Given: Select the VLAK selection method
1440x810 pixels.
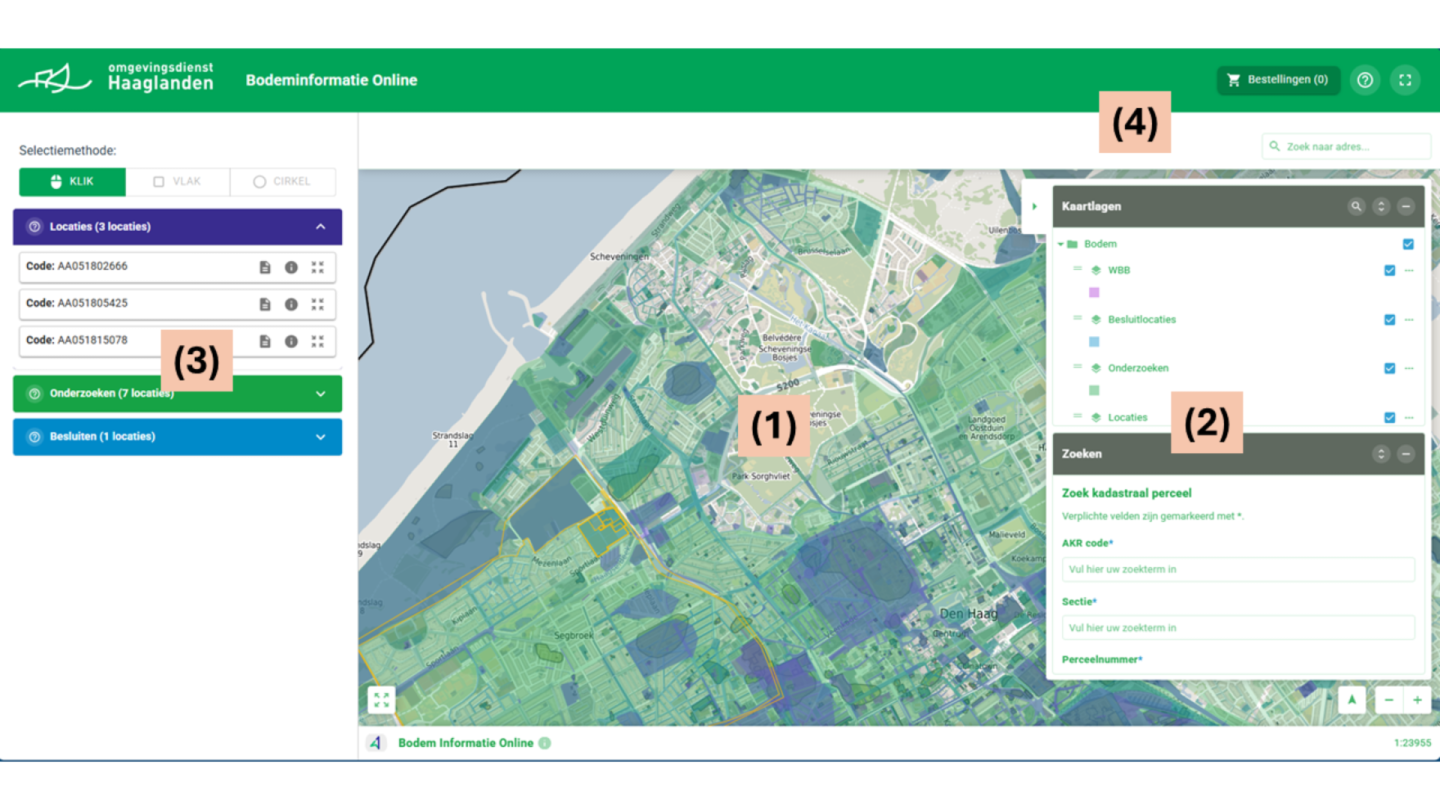Looking at the screenshot, I should point(177,182).
